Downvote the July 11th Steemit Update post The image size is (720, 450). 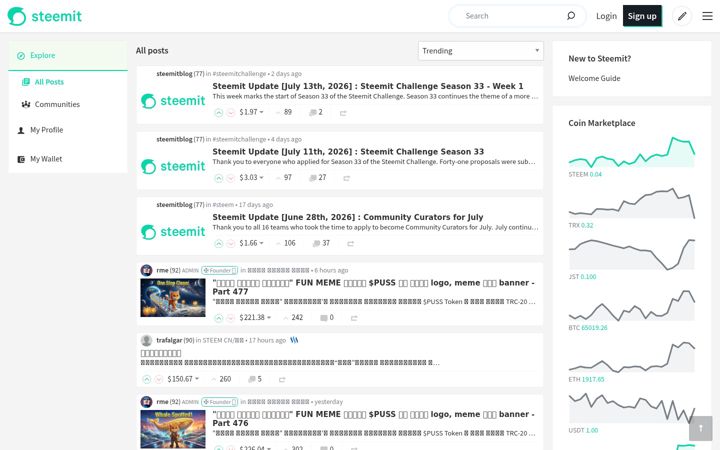[x=231, y=178]
